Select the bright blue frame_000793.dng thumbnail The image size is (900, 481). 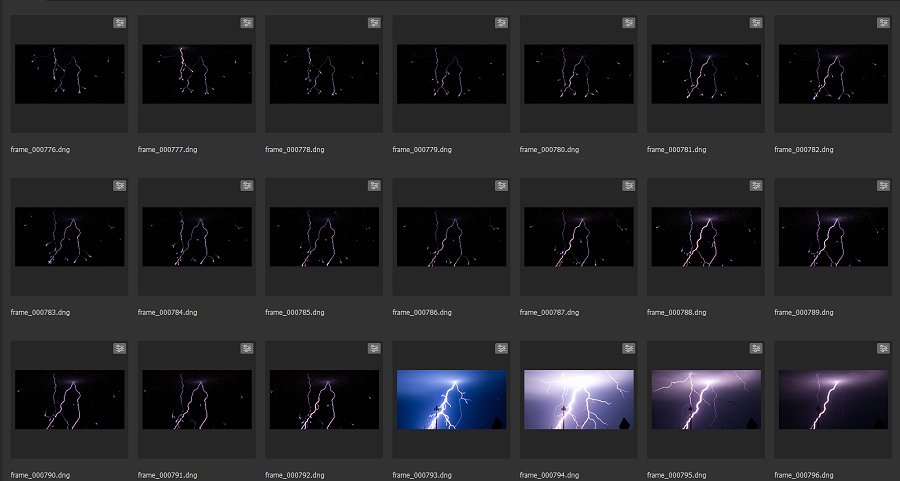(x=452, y=399)
